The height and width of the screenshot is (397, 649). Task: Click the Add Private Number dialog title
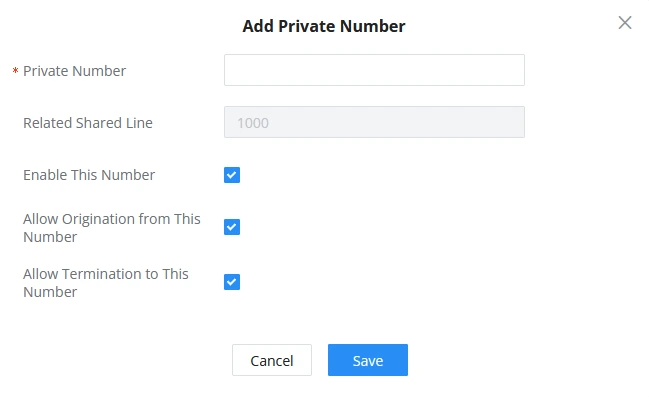click(324, 26)
